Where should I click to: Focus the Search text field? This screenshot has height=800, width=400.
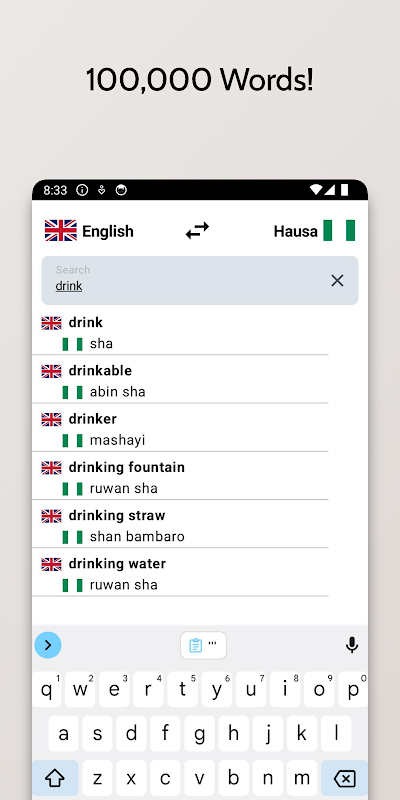click(x=200, y=281)
